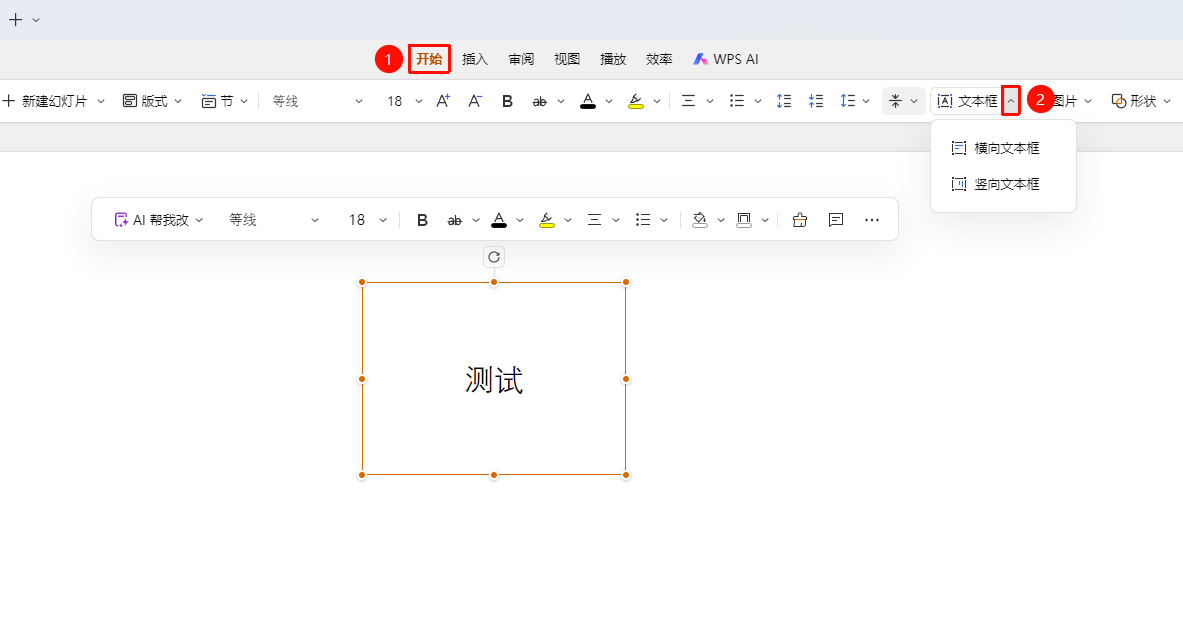The width and height of the screenshot is (1183, 642).
Task: Click the 形状 shapes button
Action: (x=1134, y=101)
